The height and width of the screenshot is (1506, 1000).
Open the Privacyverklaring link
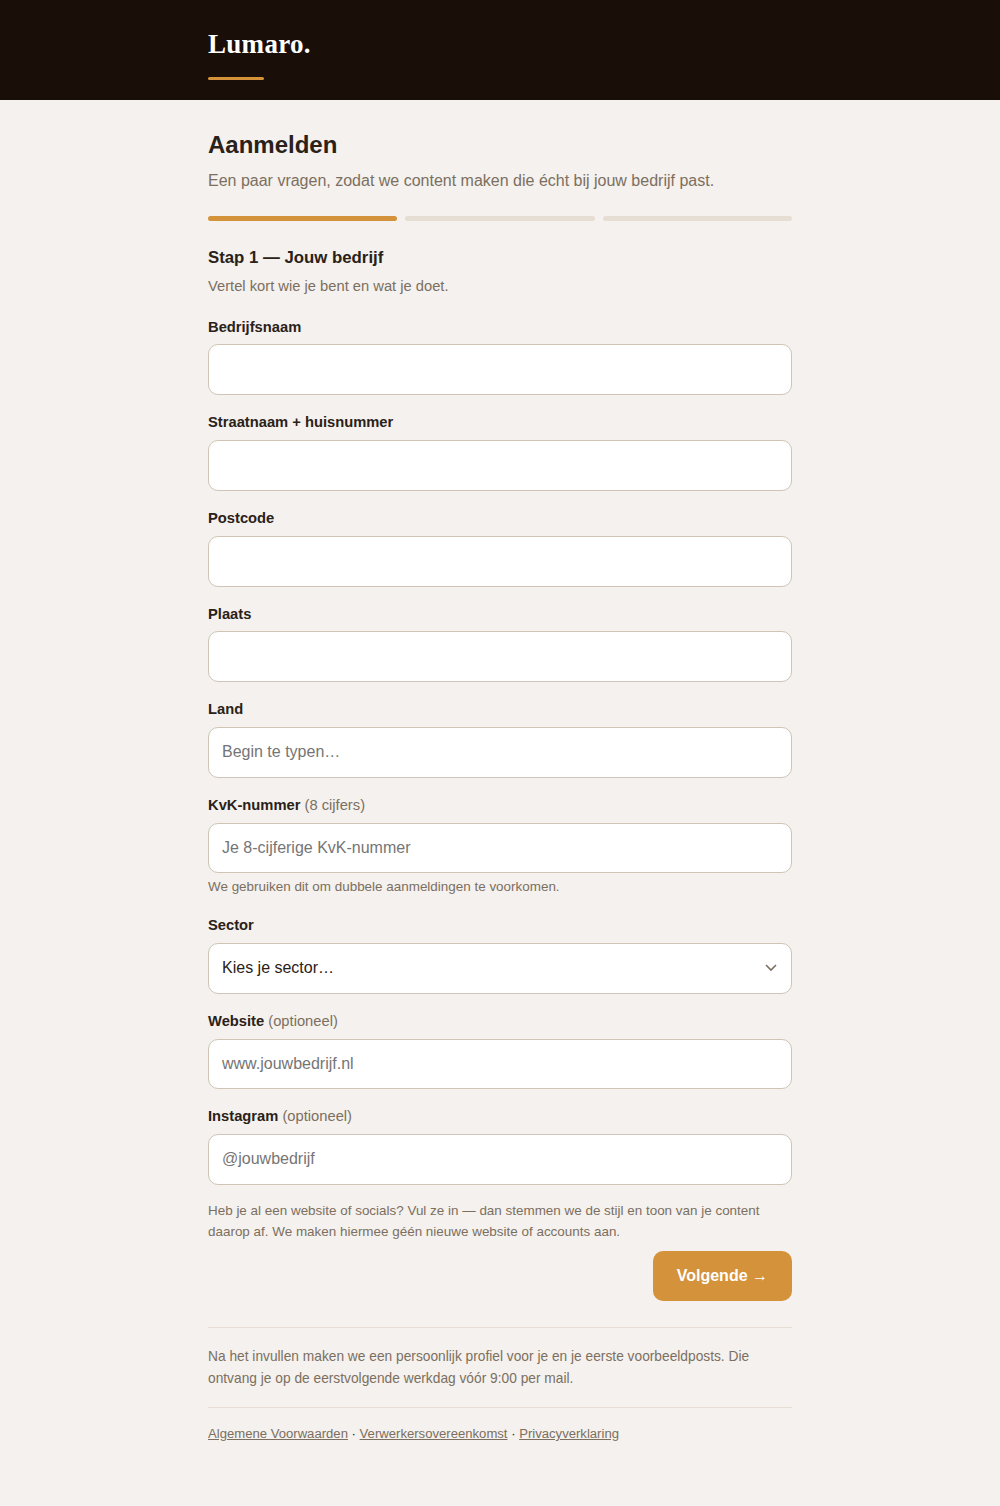(x=569, y=1434)
